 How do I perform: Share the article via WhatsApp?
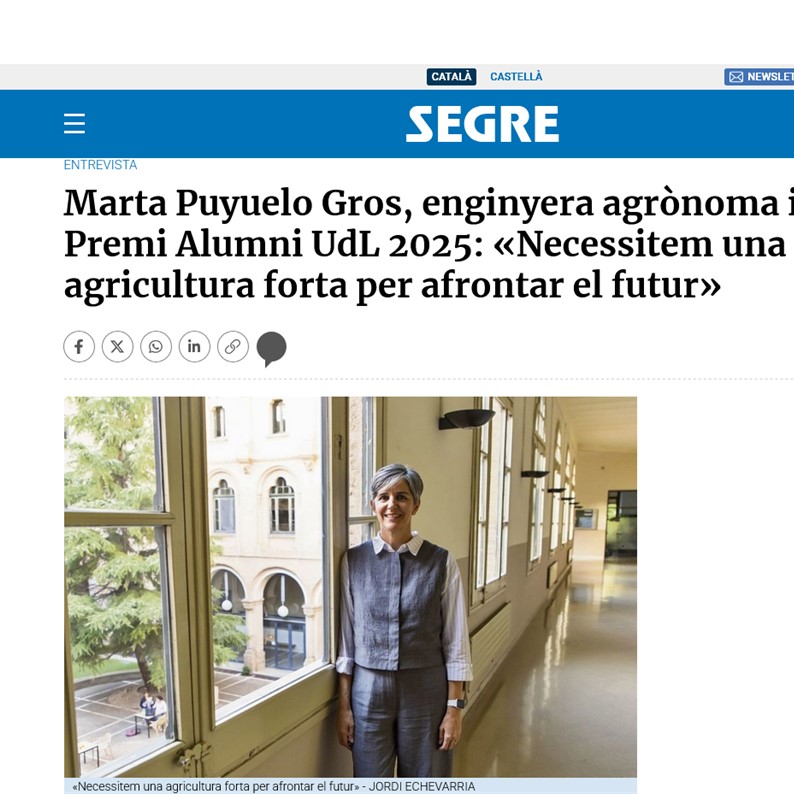156,347
